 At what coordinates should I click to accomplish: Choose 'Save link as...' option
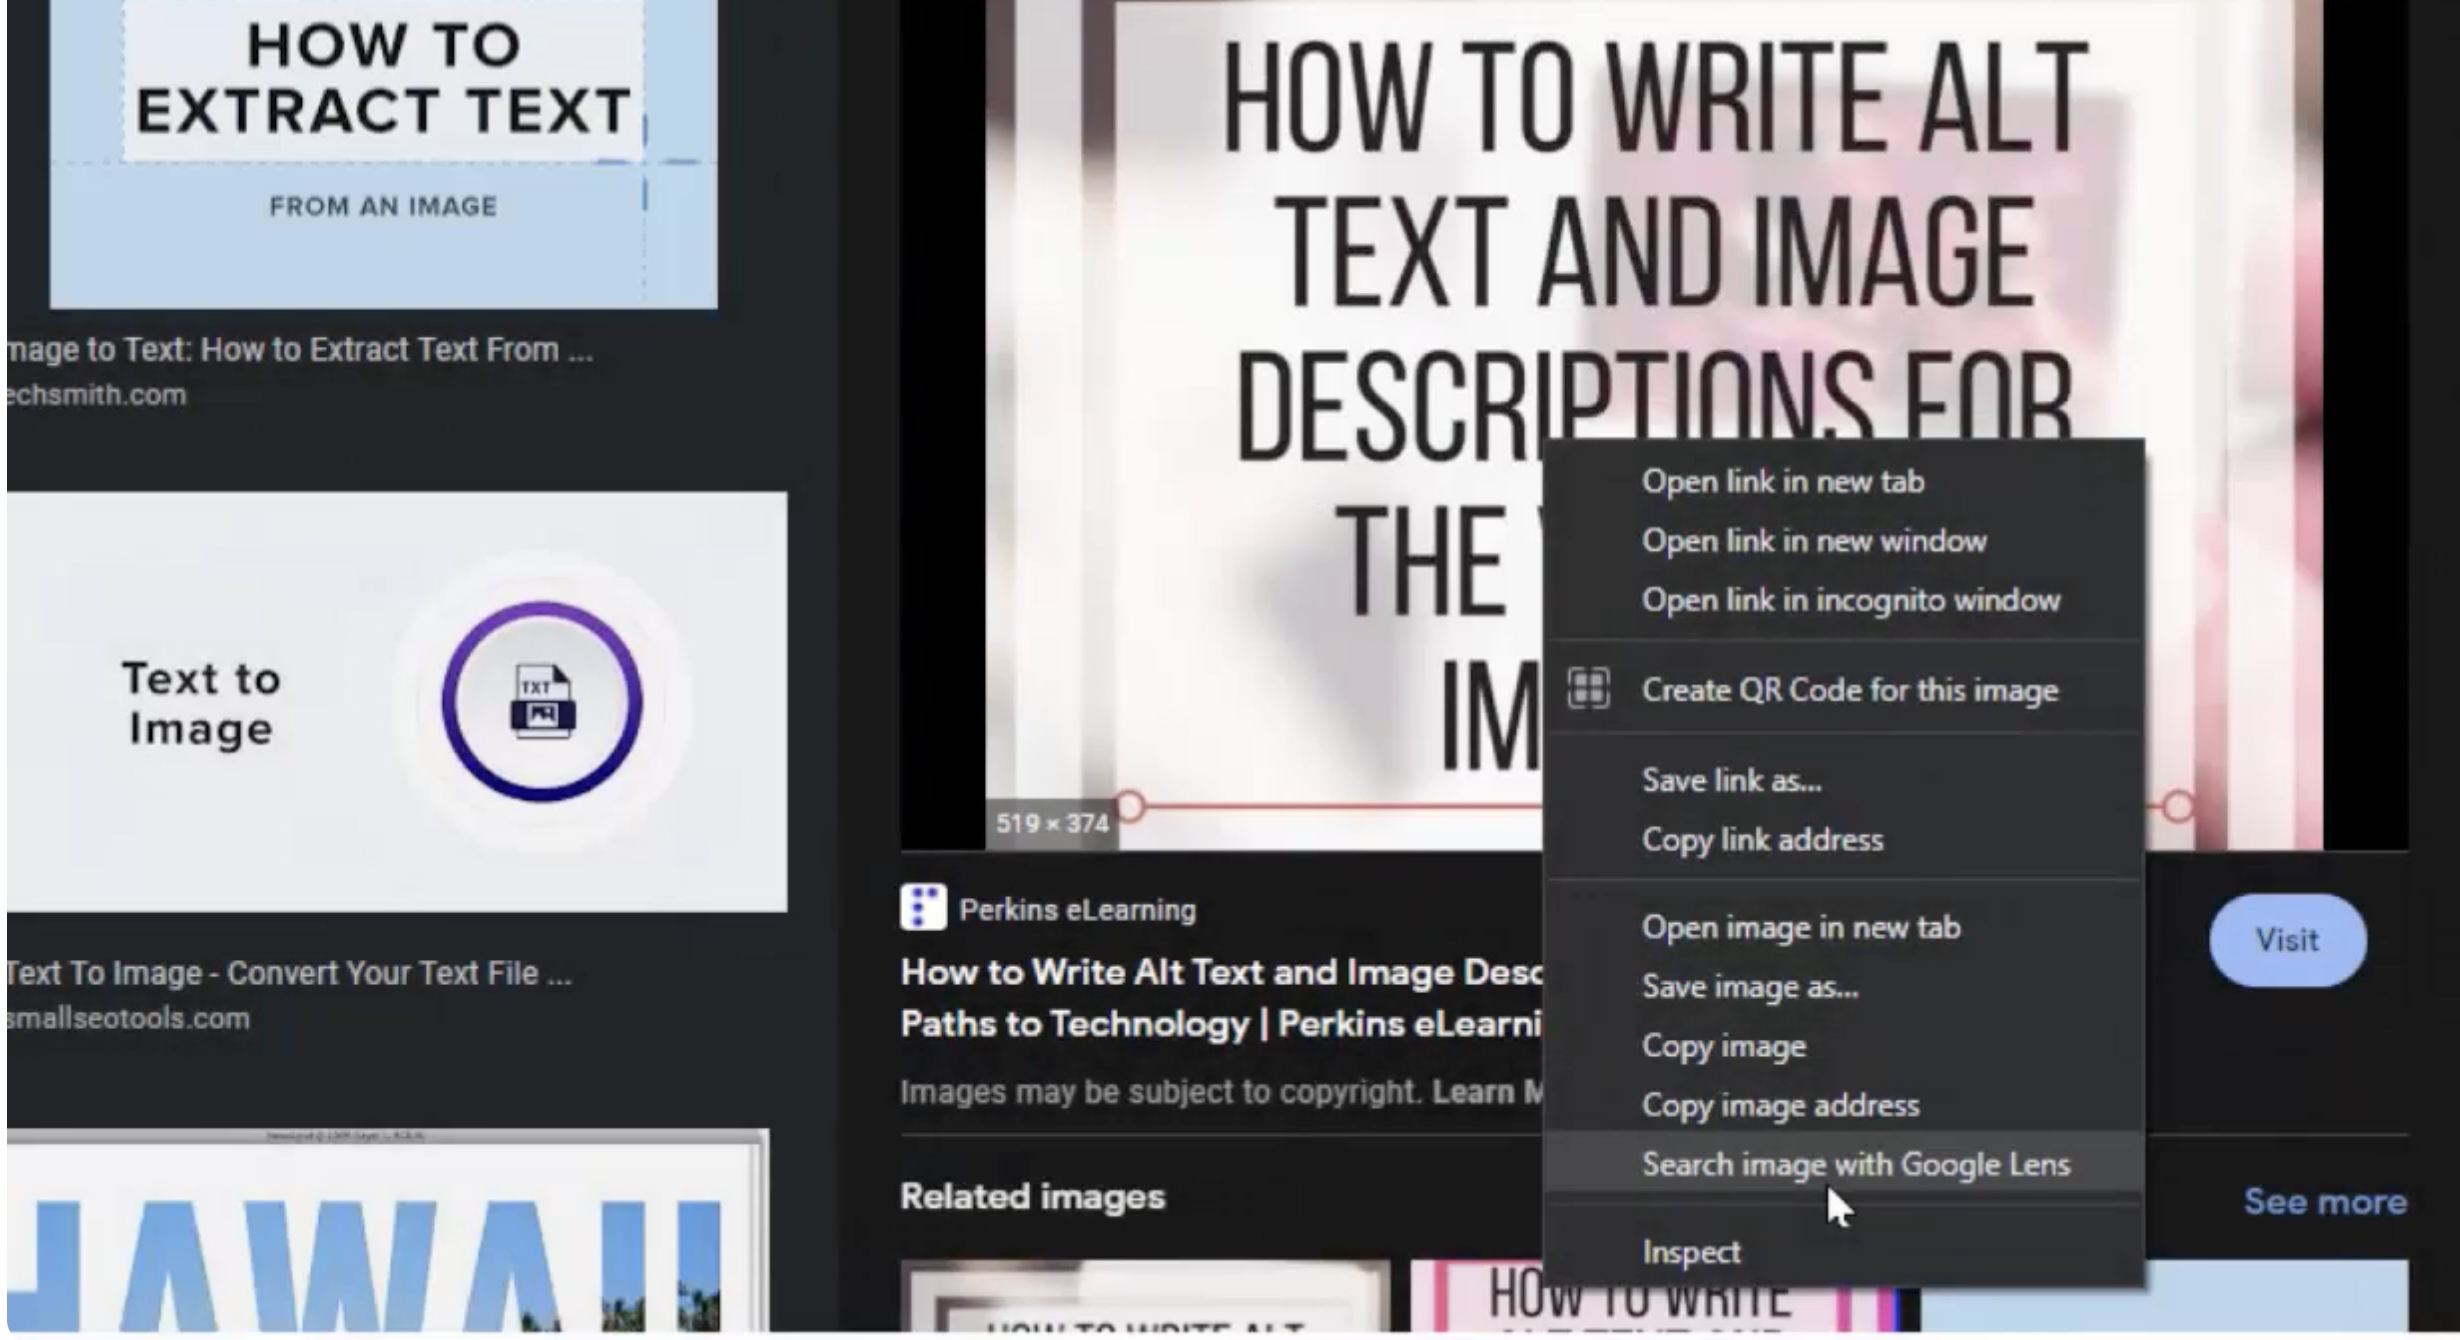[1731, 780]
